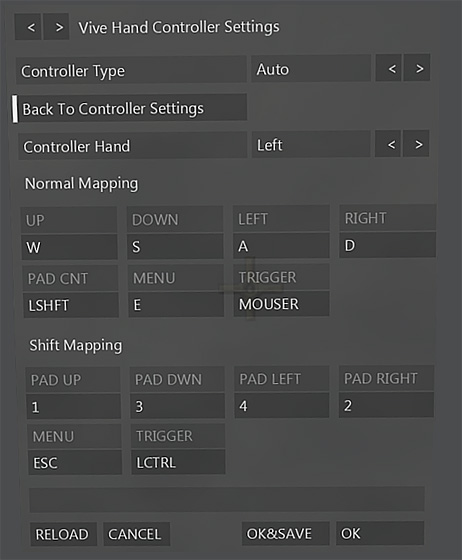462x560 pixels.
Task: Edit PAD CNT mapping LSHFT
Action: point(71,305)
